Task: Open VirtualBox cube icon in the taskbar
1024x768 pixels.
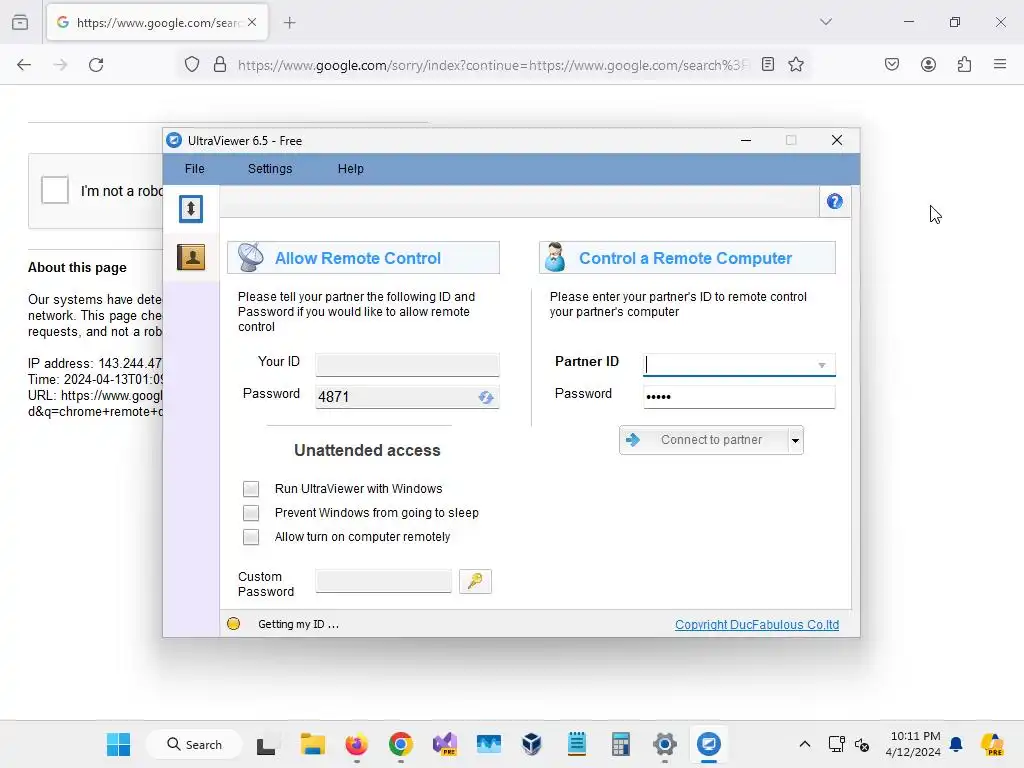Action: tap(532, 744)
